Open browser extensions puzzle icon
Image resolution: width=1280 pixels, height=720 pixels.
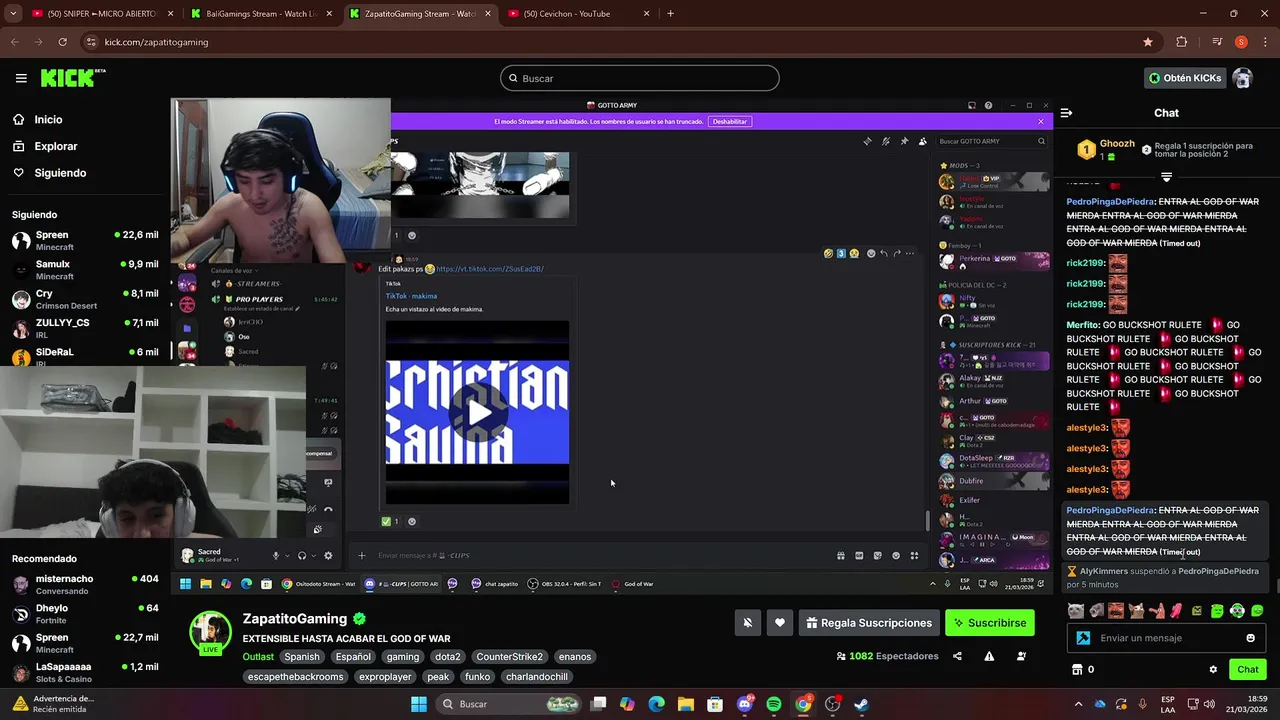[x=1181, y=42]
